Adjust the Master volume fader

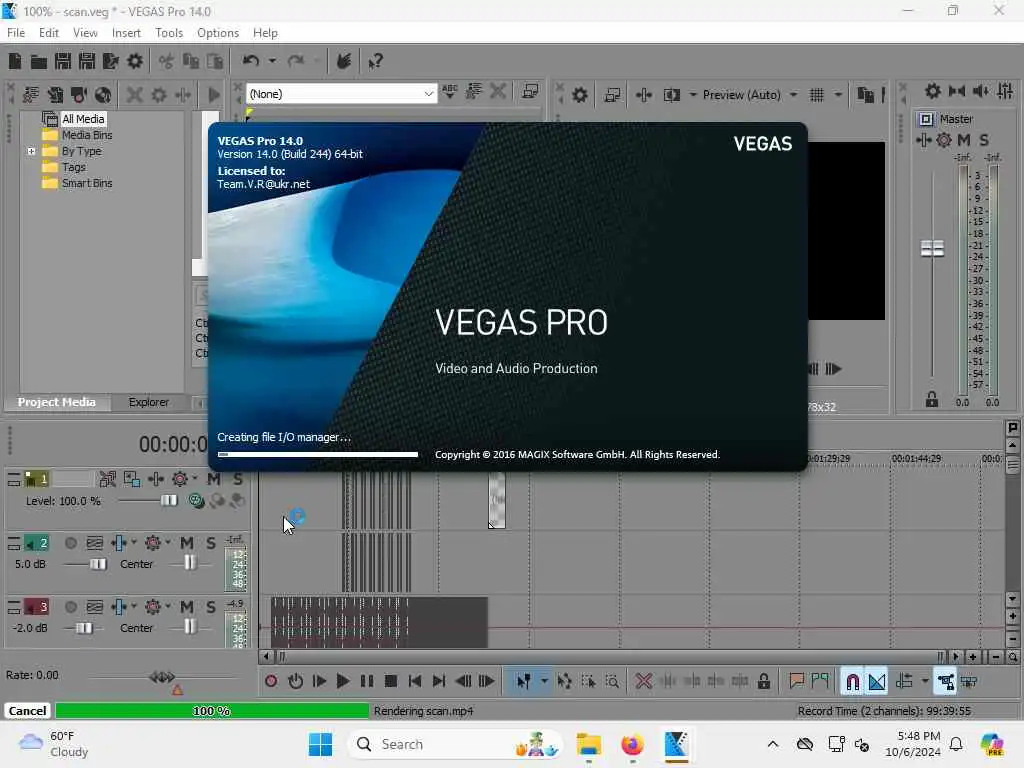point(932,248)
